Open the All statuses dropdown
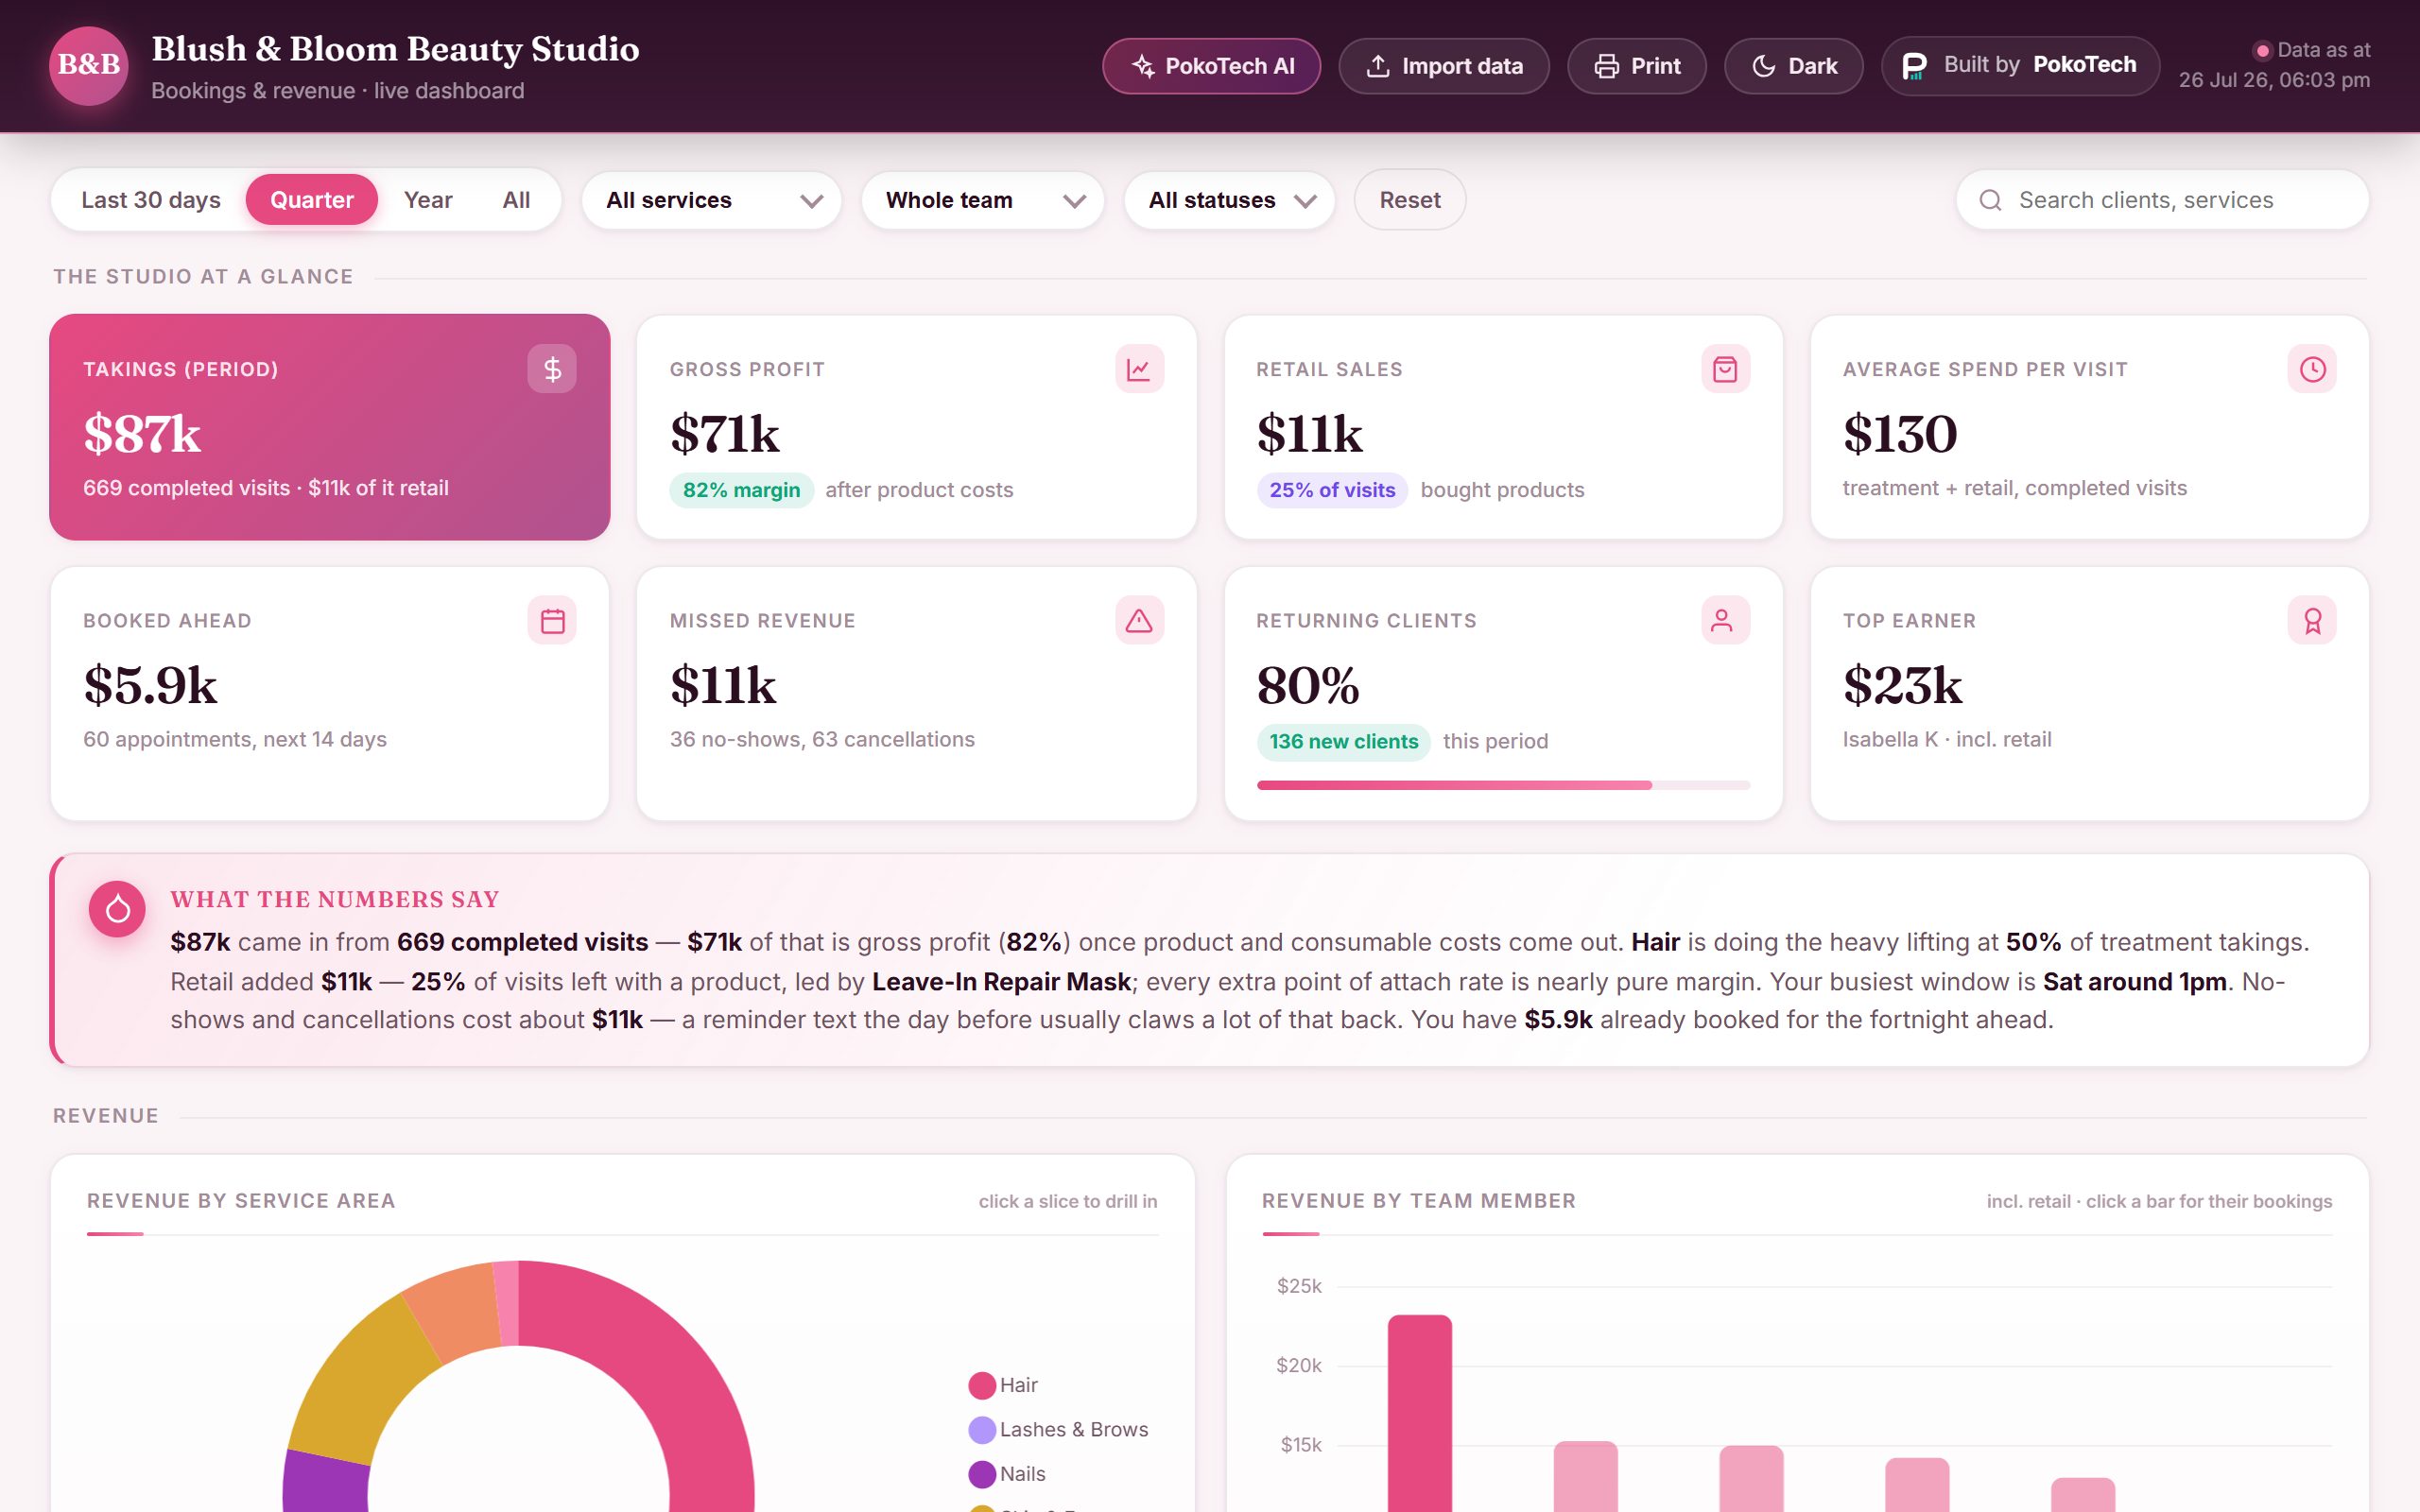The image size is (2420, 1512). point(1229,200)
